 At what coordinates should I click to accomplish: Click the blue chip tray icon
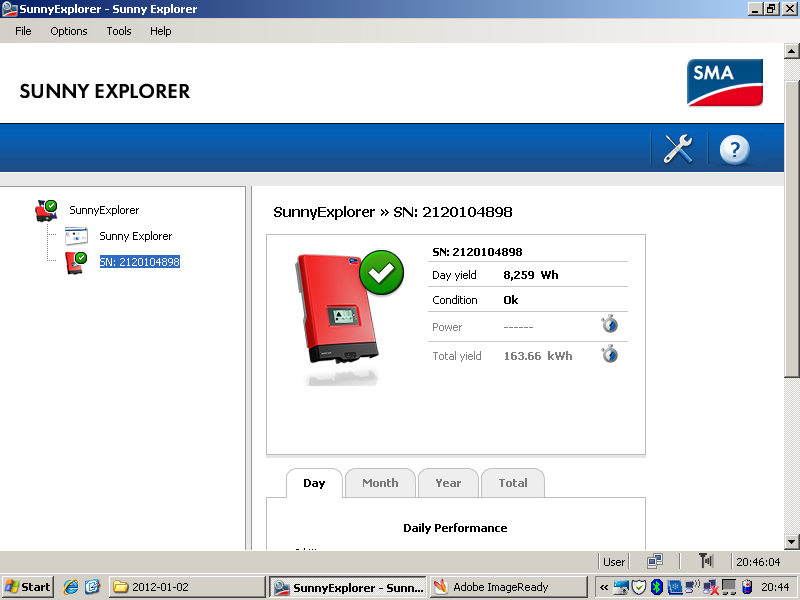click(674, 587)
